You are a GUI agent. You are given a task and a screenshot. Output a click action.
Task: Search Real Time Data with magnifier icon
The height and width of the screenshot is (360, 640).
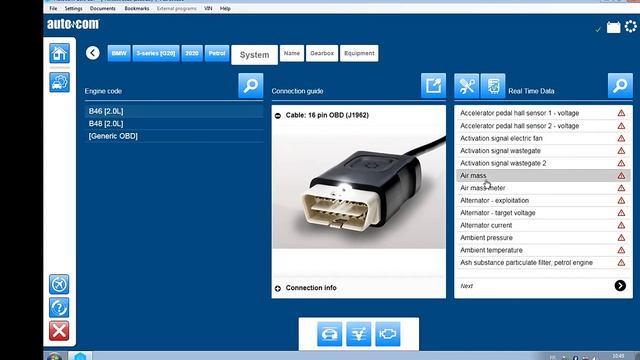click(620, 85)
